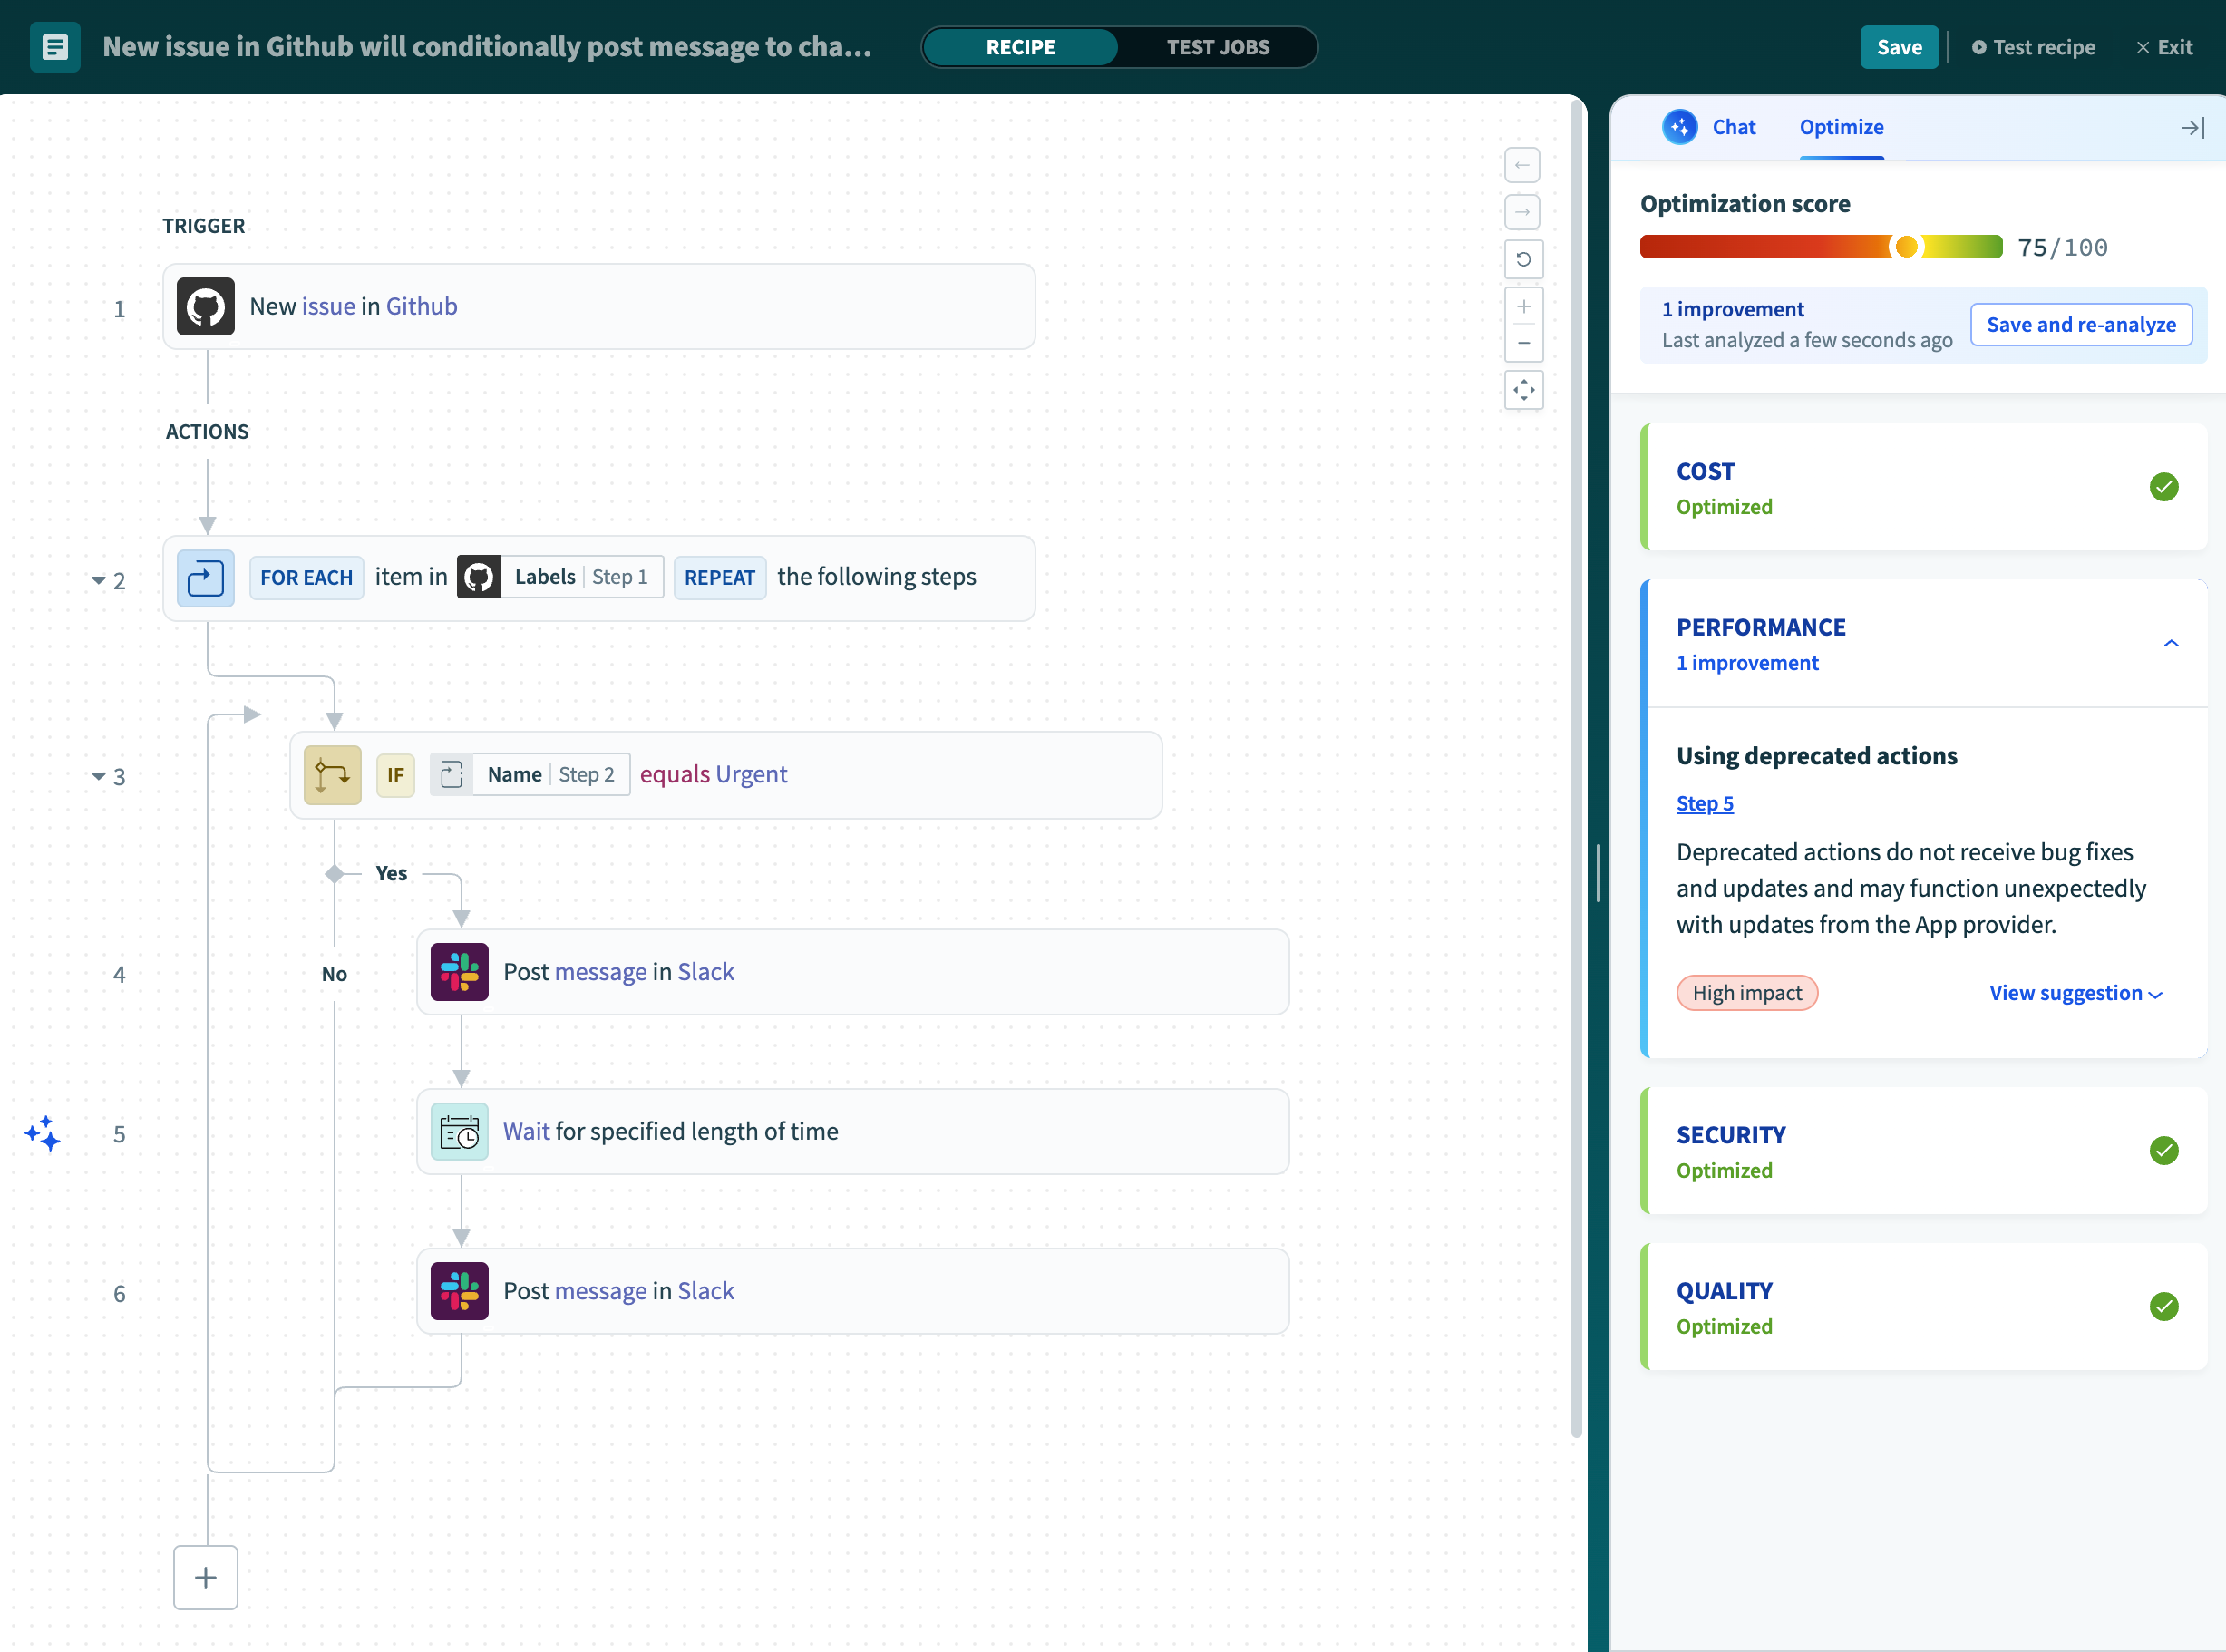2226x1652 pixels.
Task: Collapse the Performance section chevron
Action: [2171, 643]
